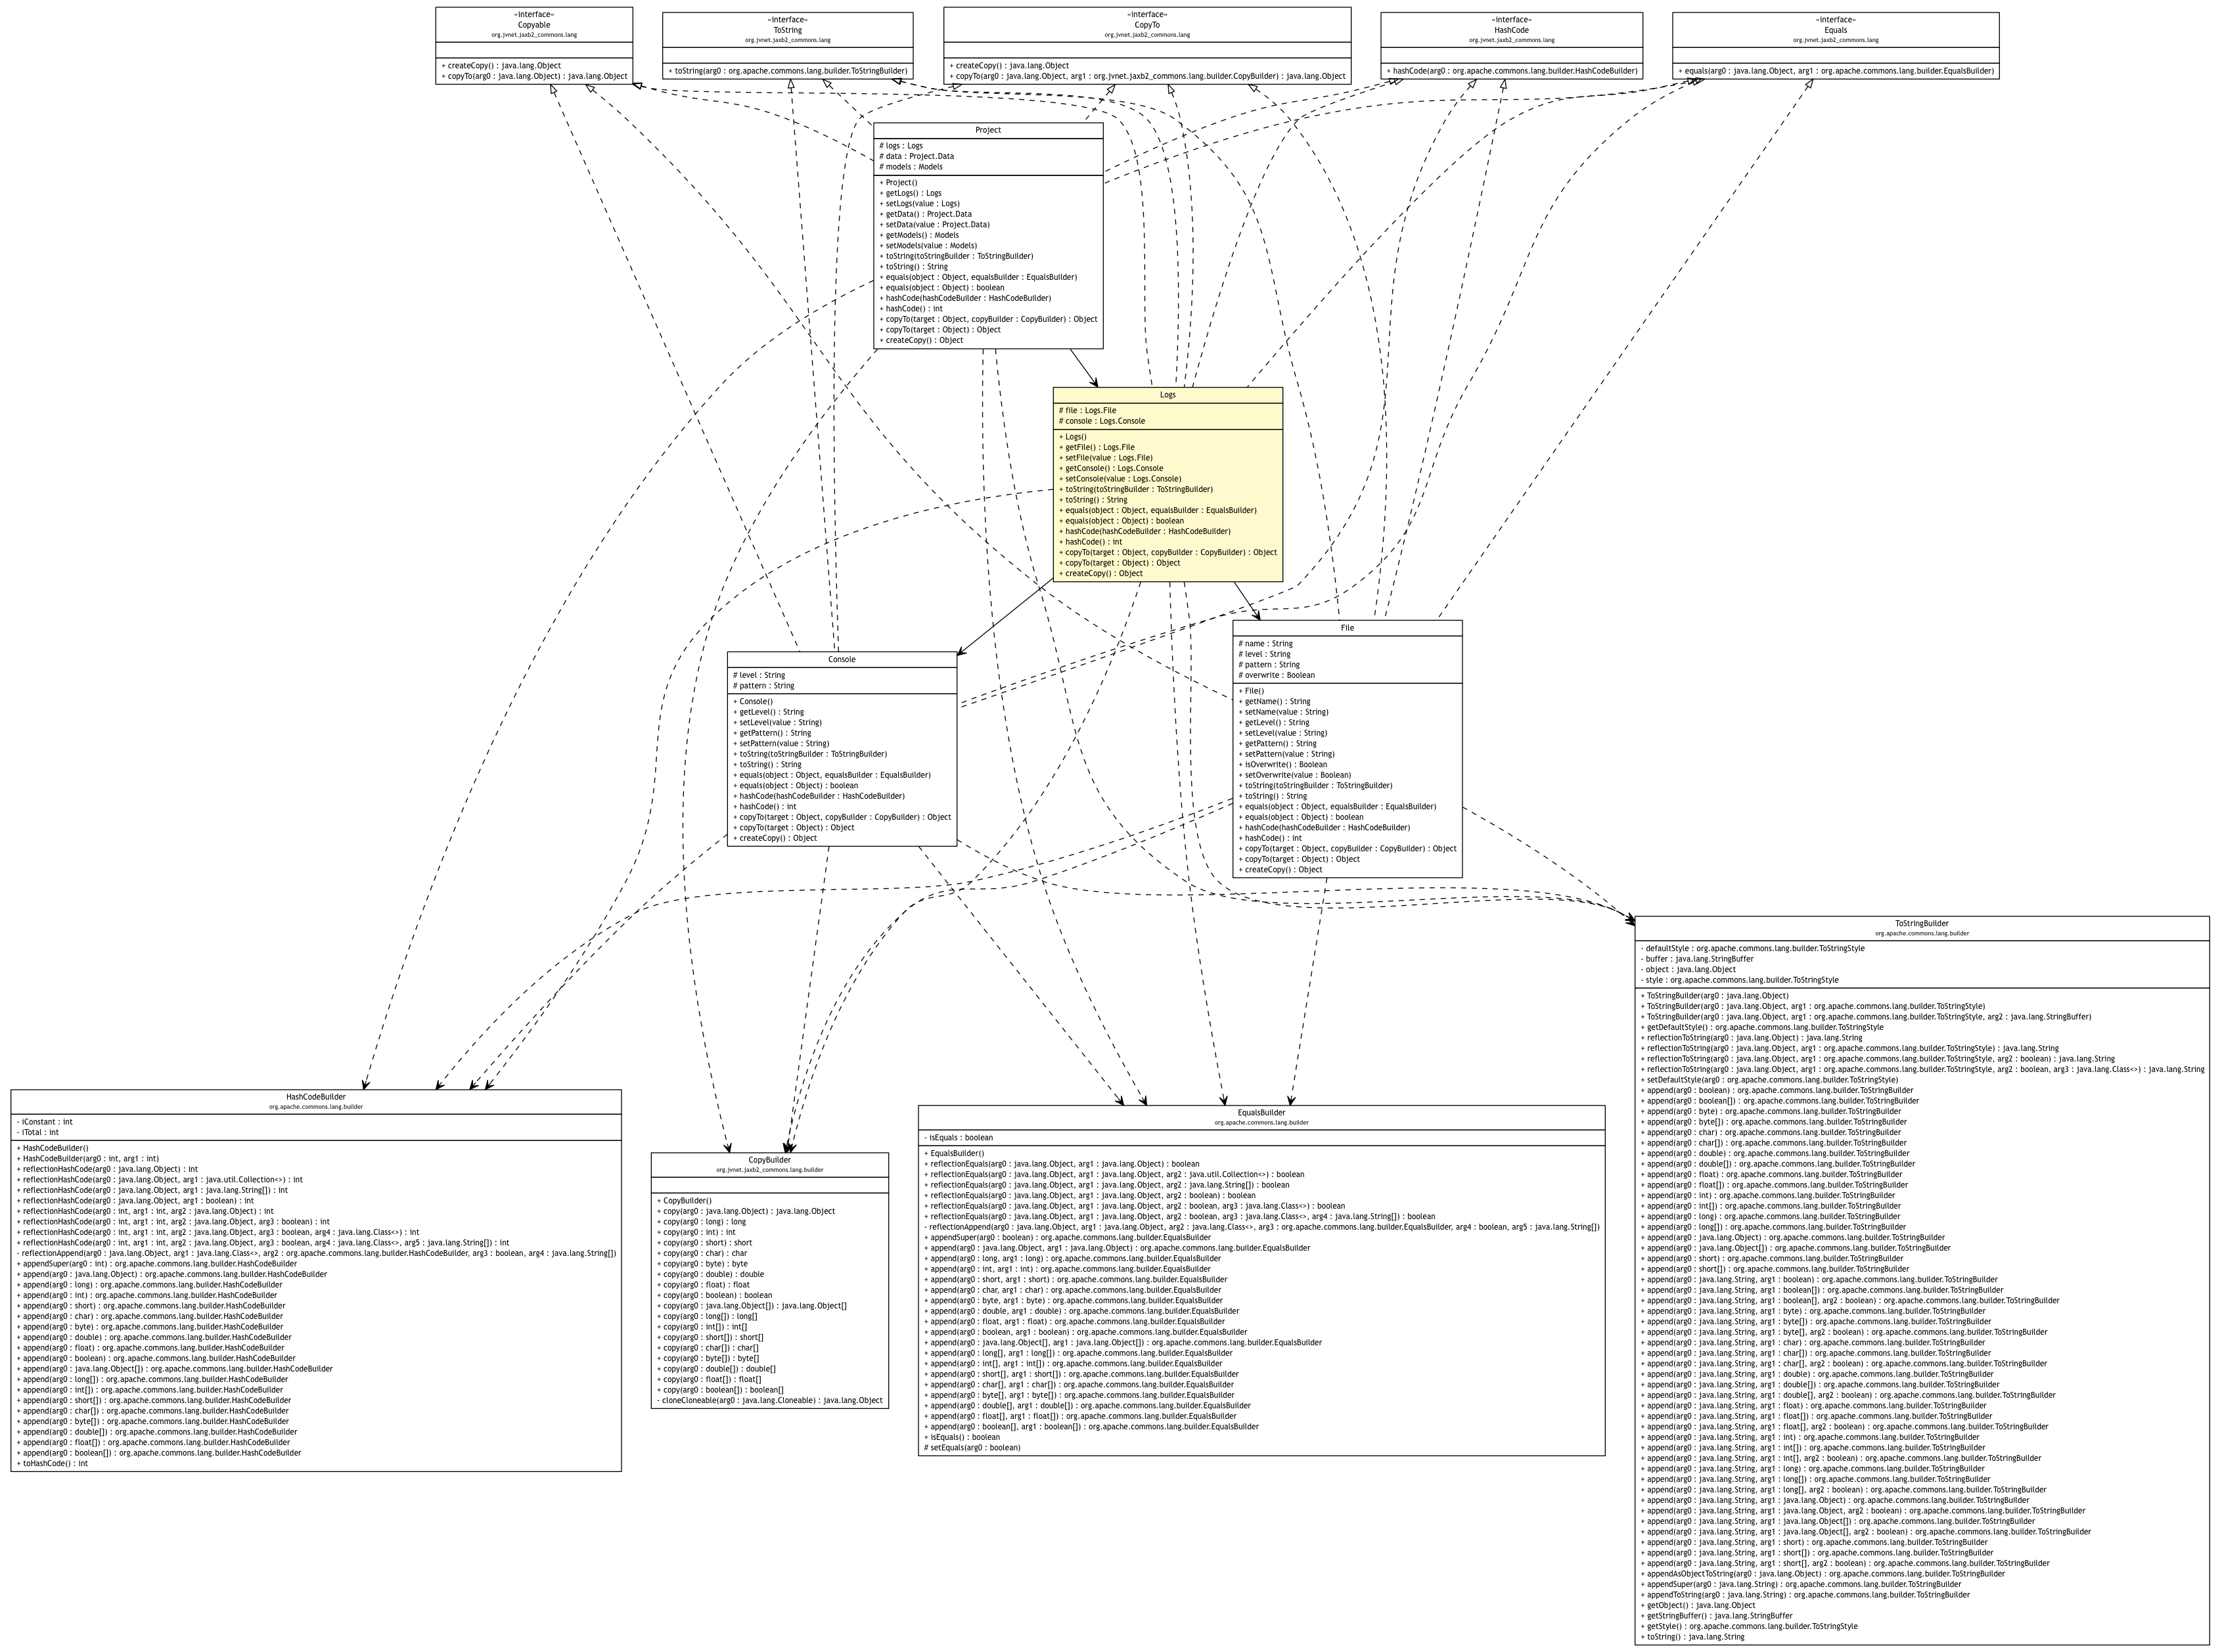Viewport: 2220px width, 1652px height.
Task: Click the CopyTo interface header
Action: [1147, 25]
